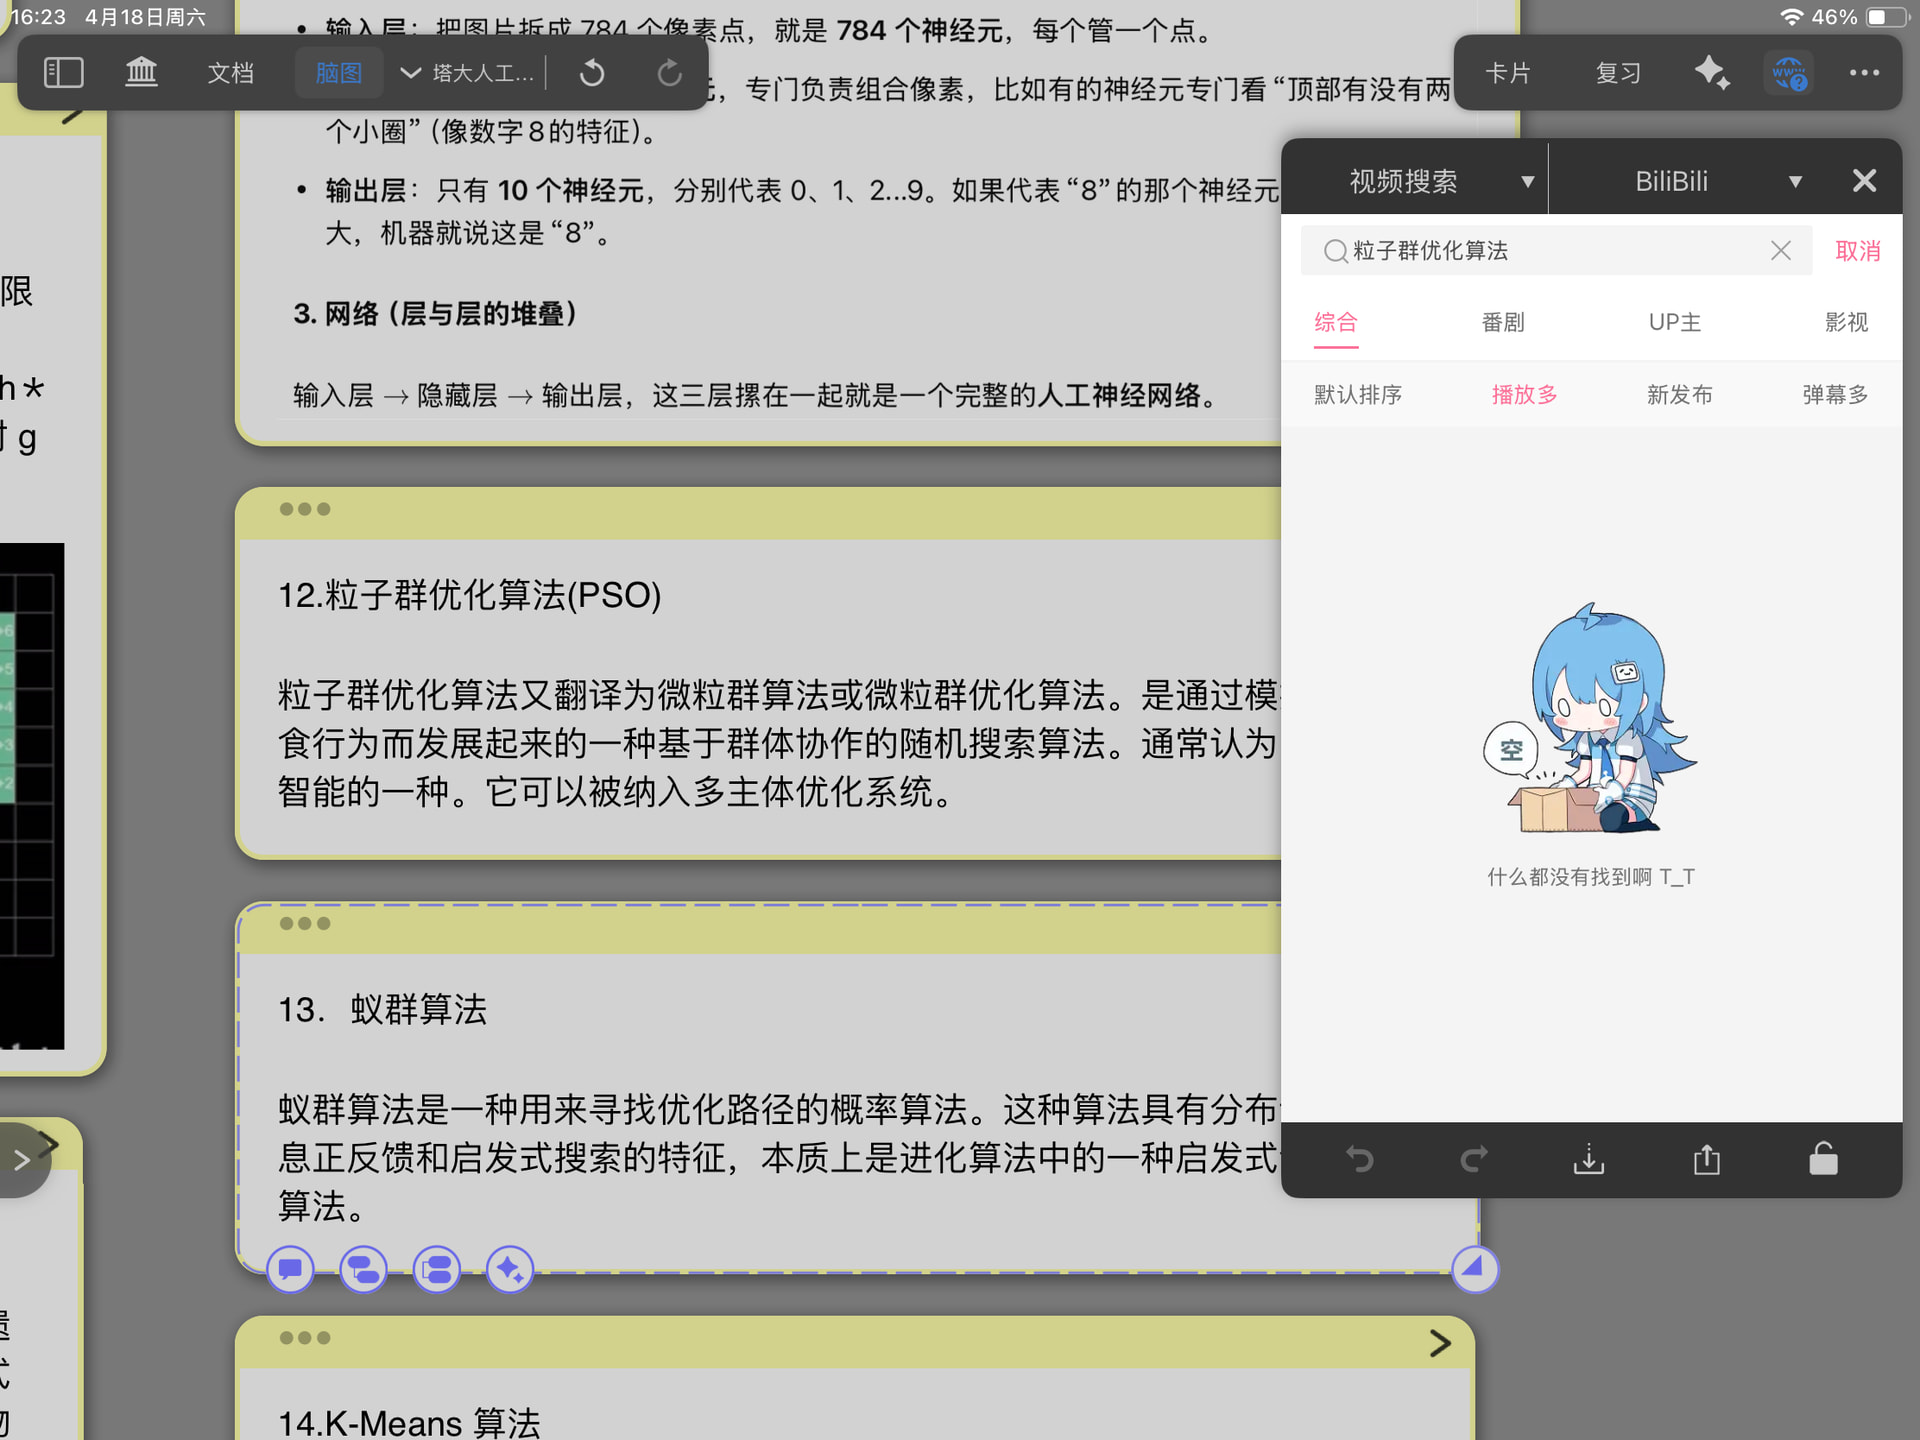Switch to 文档 document mode
The image size is (1920, 1440).
coord(230,72)
